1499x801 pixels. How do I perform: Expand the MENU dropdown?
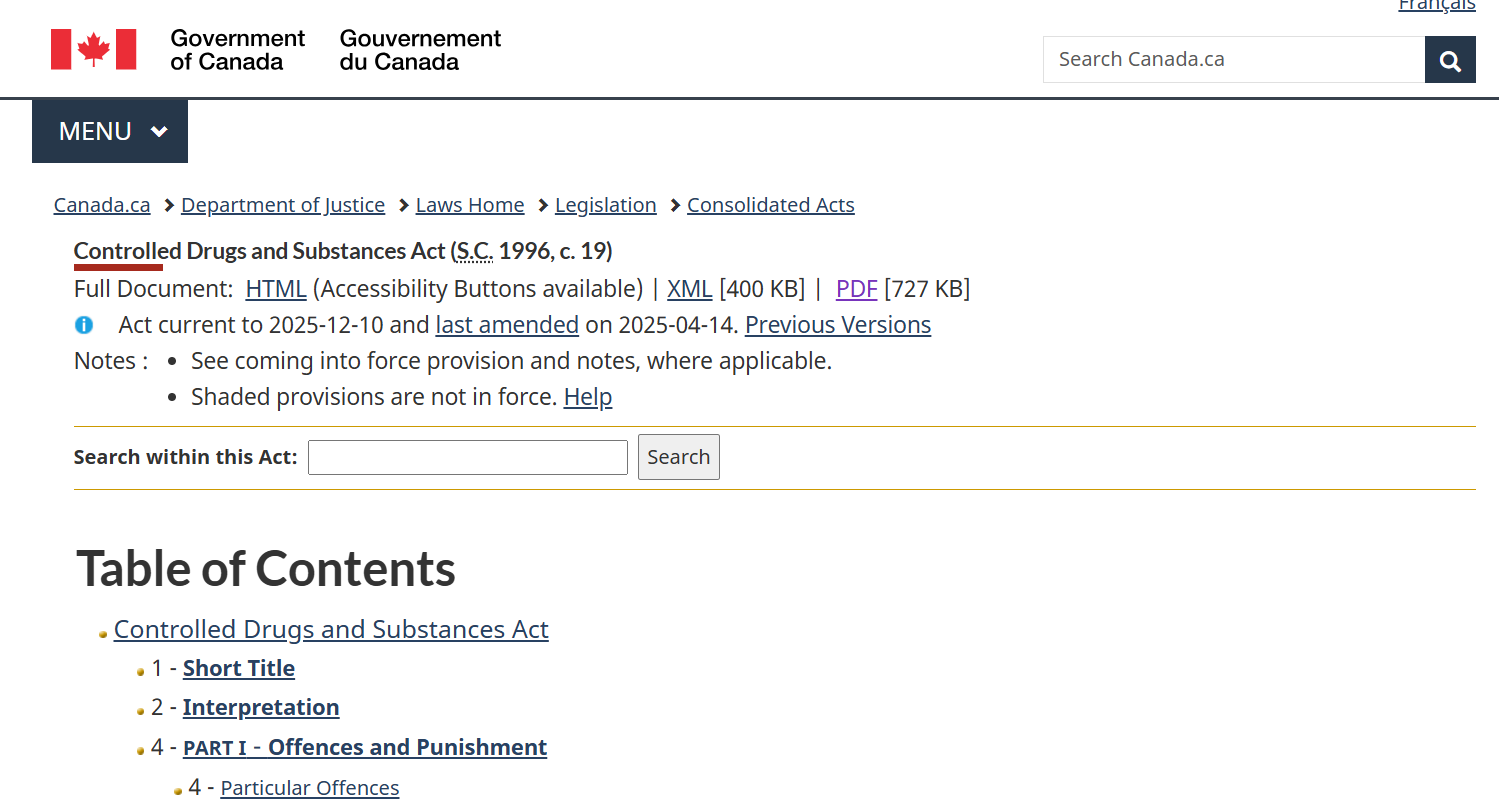click(110, 131)
